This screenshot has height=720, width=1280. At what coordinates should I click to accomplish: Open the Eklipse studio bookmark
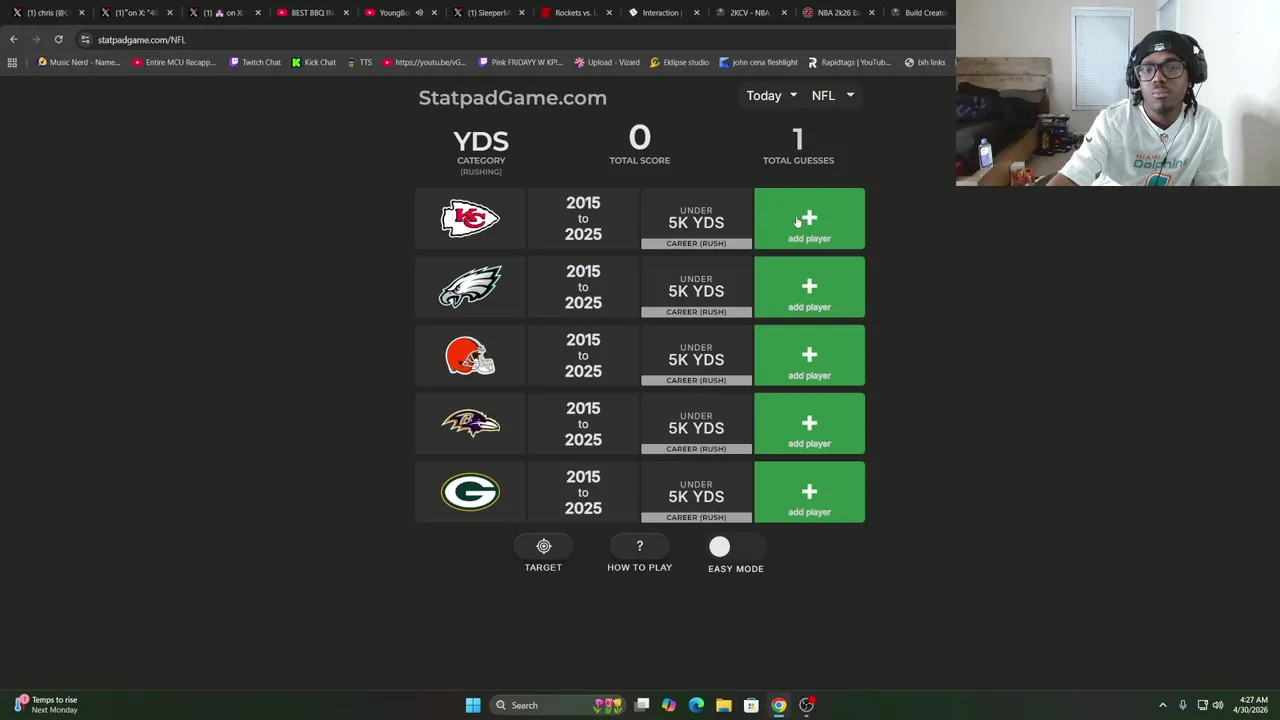tap(679, 62)
